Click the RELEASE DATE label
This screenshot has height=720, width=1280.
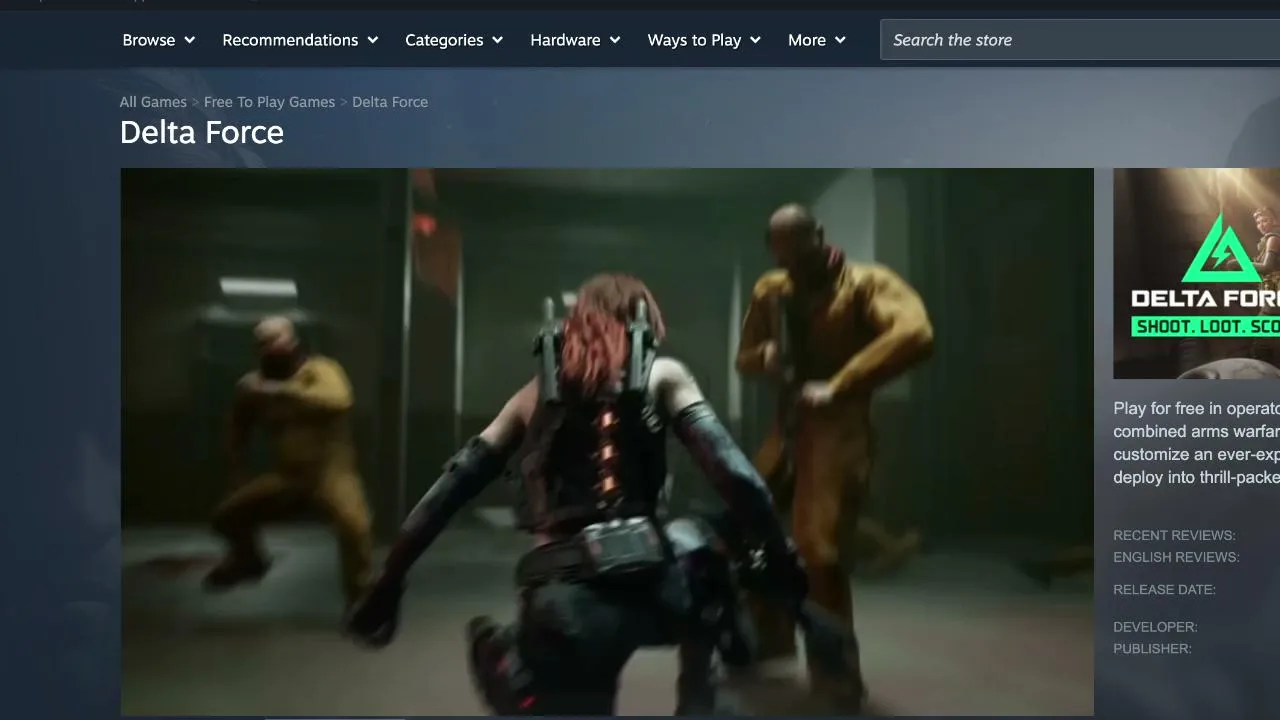coord(1164,589)
